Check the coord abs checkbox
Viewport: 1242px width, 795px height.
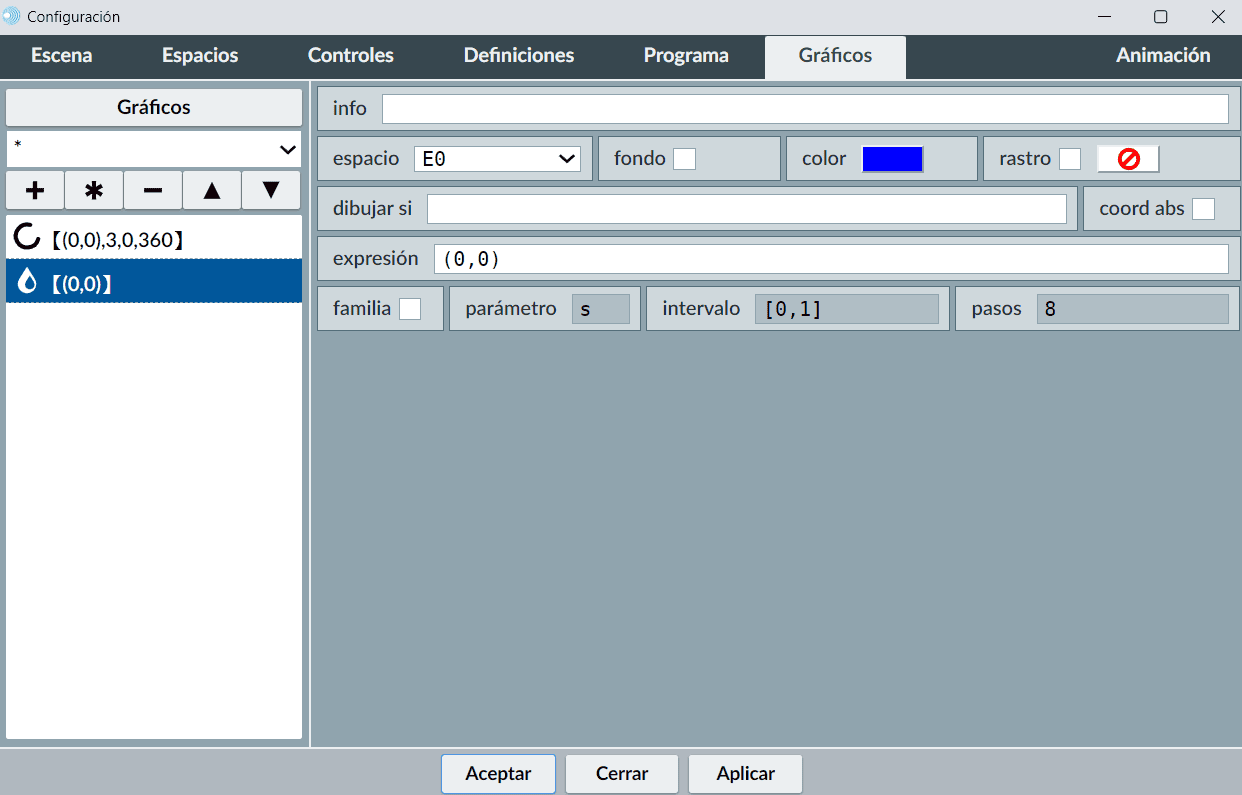[x=1203, y=209]
